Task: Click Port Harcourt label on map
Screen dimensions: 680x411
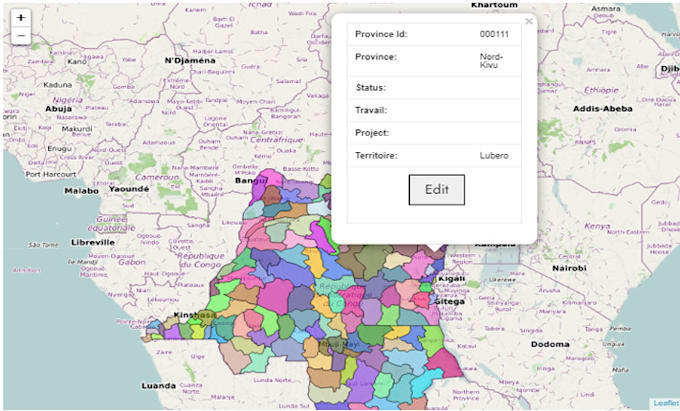Action: pyautogui.click(x=51, y=174)
